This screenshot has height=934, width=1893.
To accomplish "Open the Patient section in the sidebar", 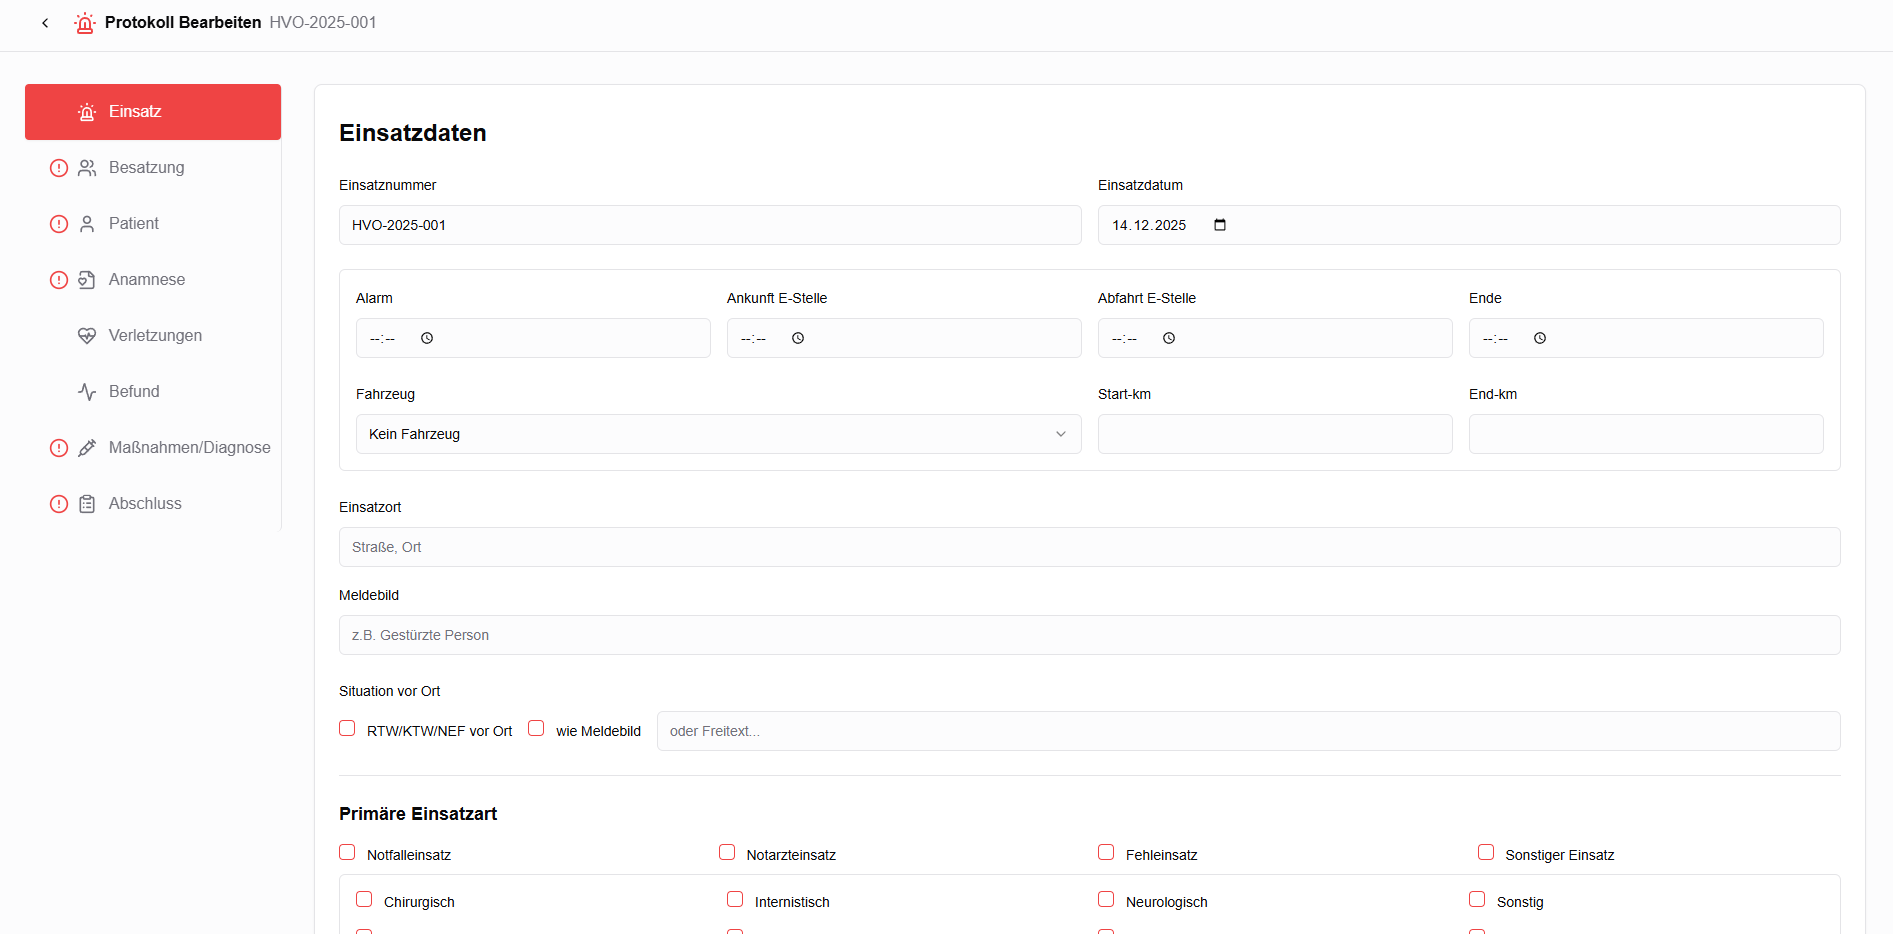I will click(135, 223).
